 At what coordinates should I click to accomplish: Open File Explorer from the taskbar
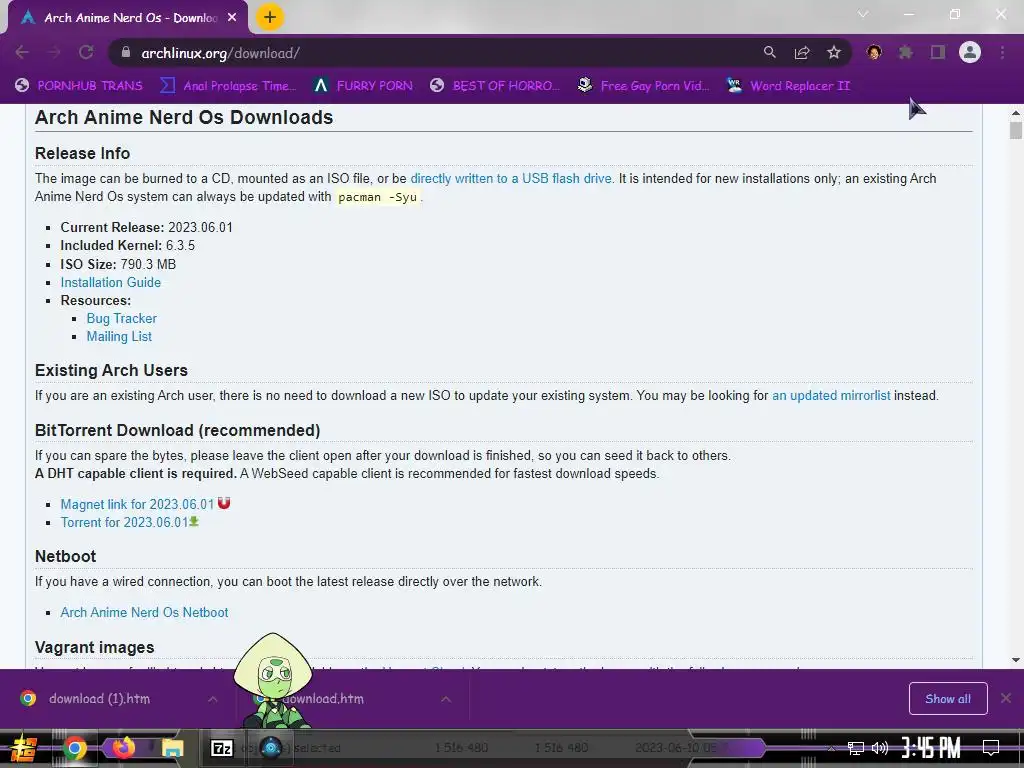coord(172,748)
